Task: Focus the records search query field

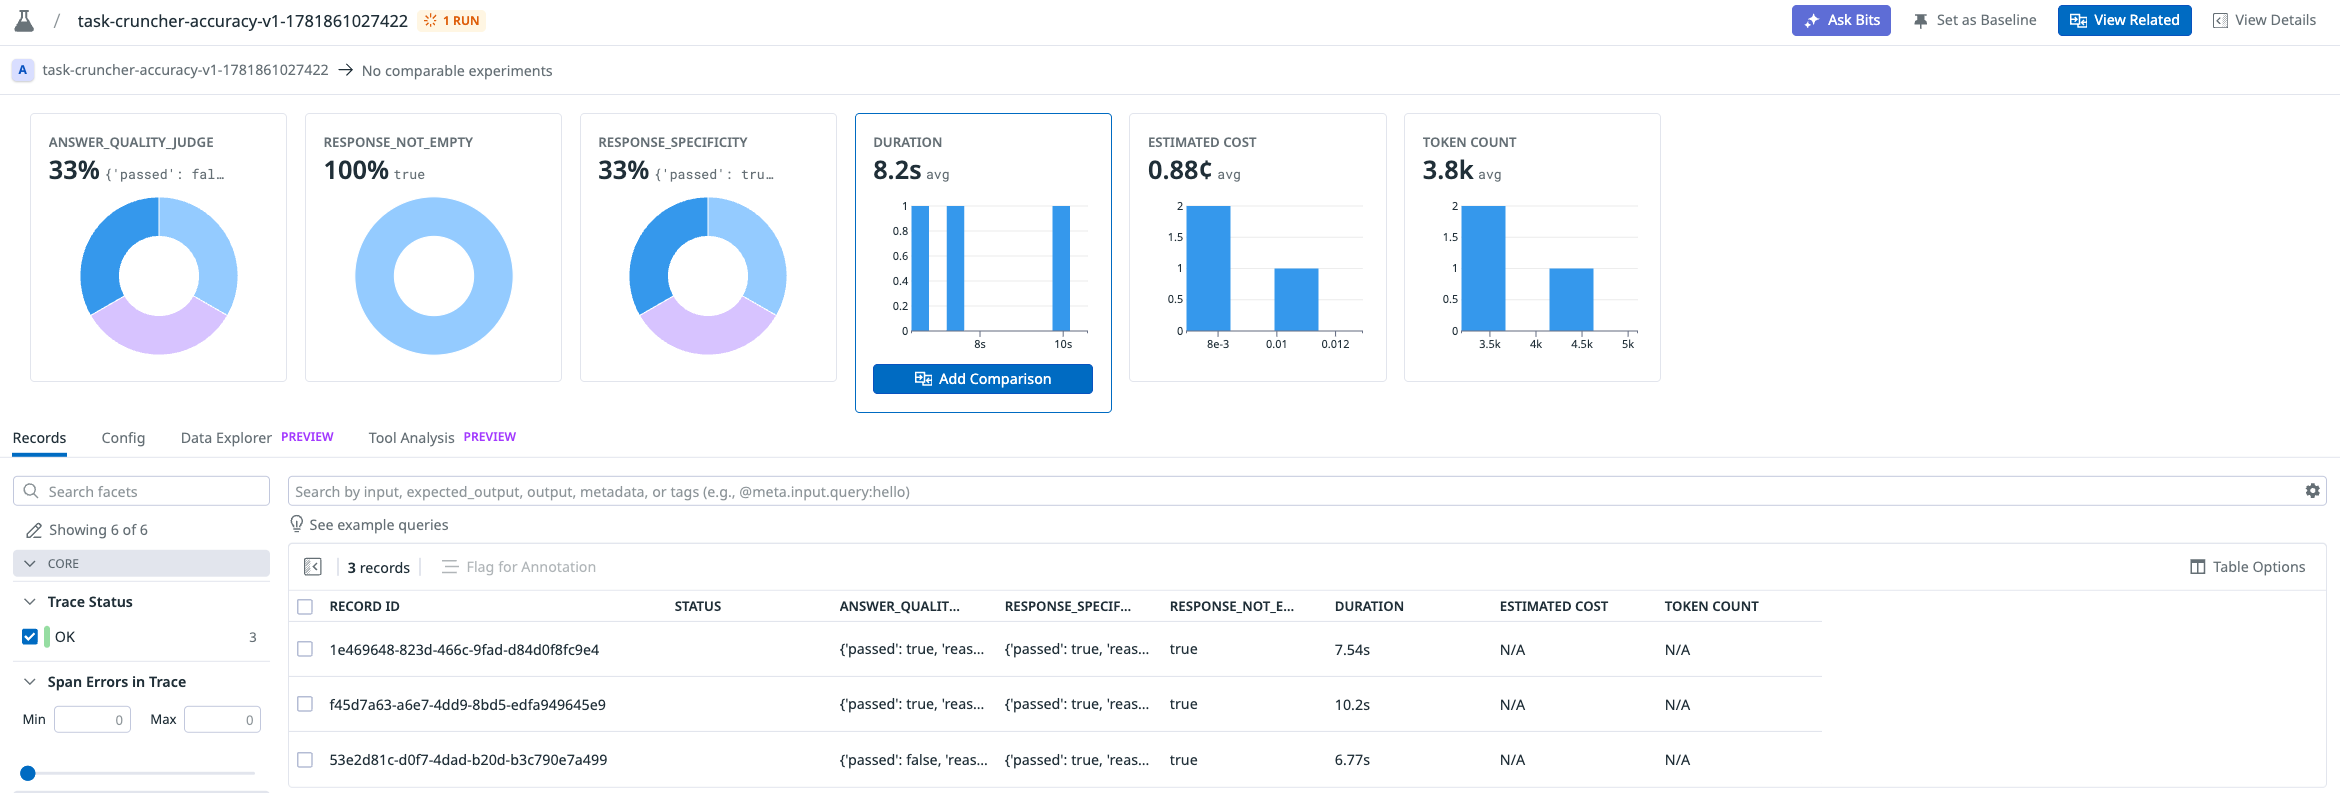Action: 1307,491
